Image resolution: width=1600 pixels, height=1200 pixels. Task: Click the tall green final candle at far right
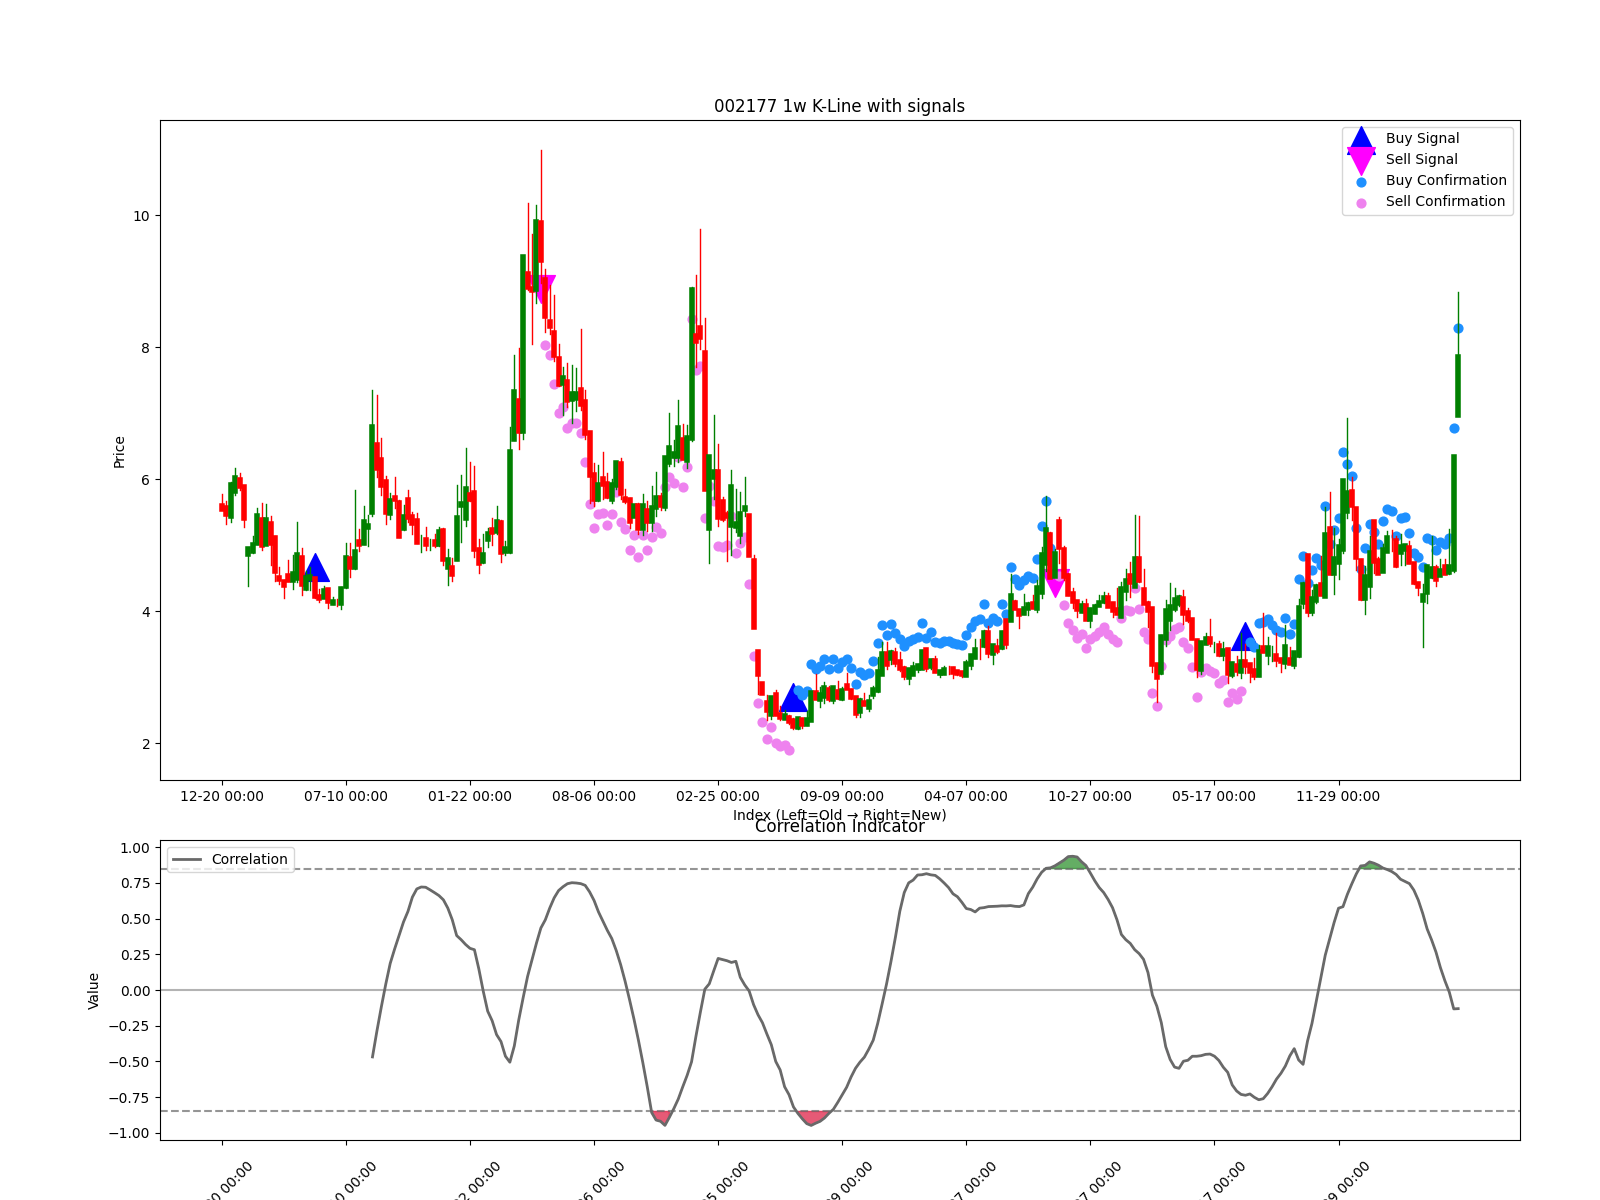click(x=1458, y=385)
